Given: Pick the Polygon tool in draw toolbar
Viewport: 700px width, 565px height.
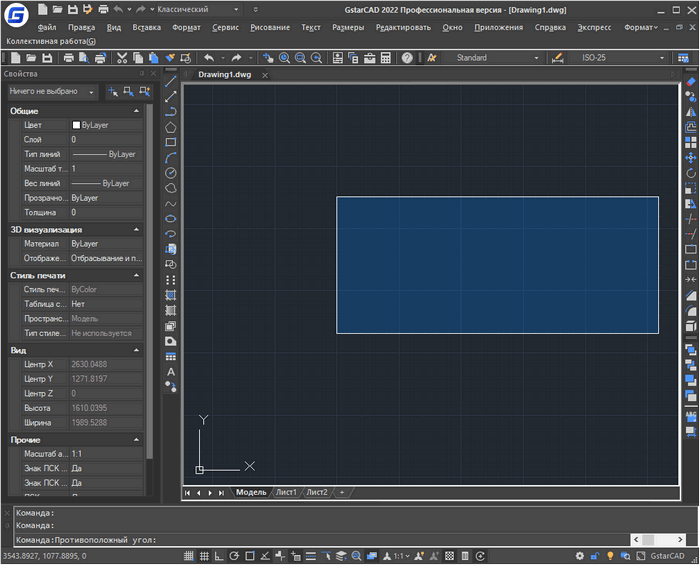Looking at the screenshot, I should 171,127.
